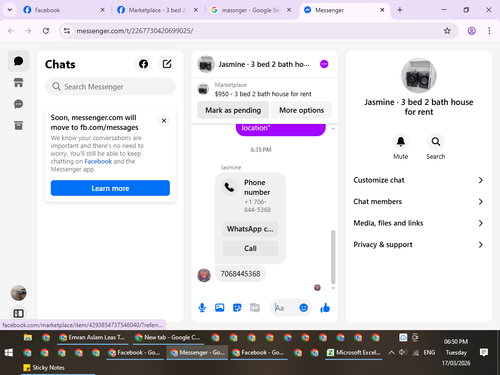500x375 pixels.
Task: Choose a sticker with sticker icon
Action: click(x=237, y=308)
